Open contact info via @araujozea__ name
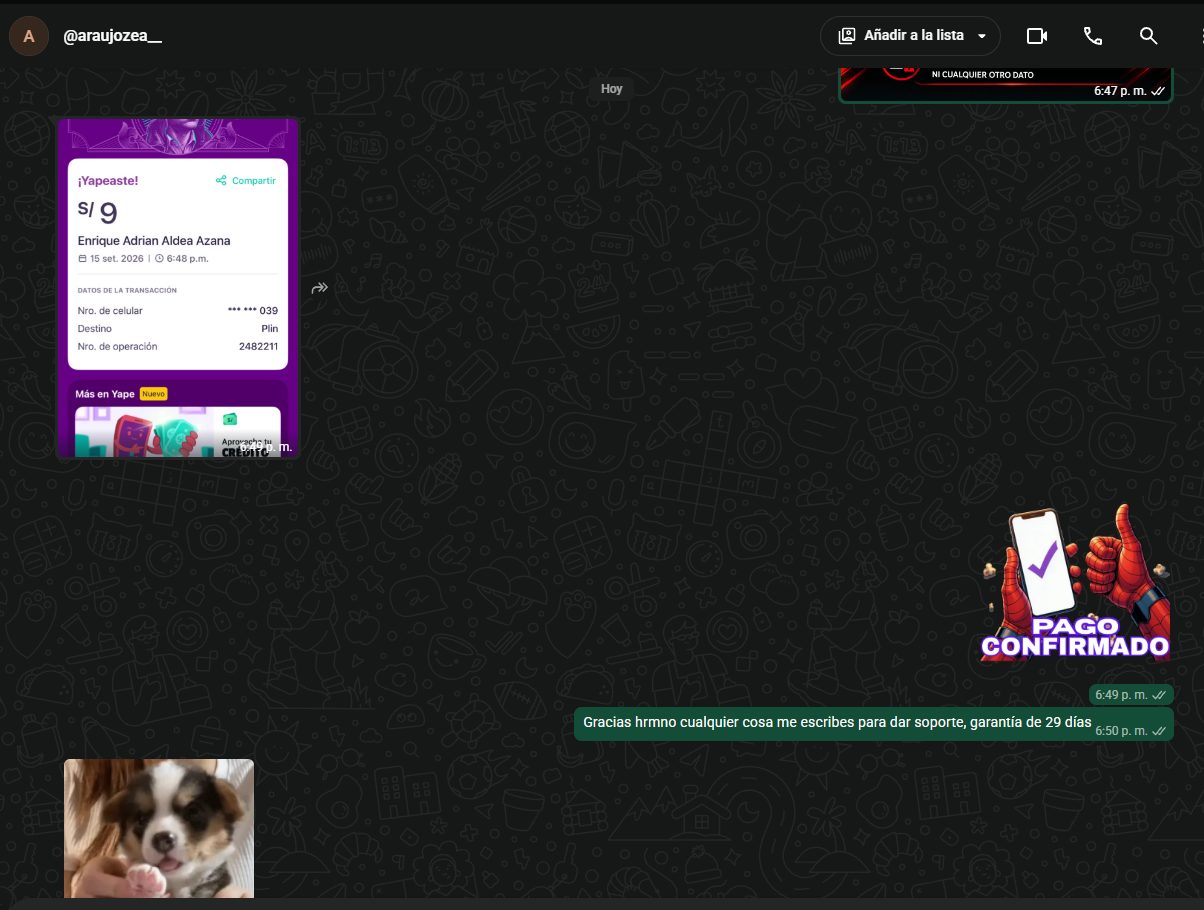The width and height of the screenshot is (1204, 910). pos(112,36)
